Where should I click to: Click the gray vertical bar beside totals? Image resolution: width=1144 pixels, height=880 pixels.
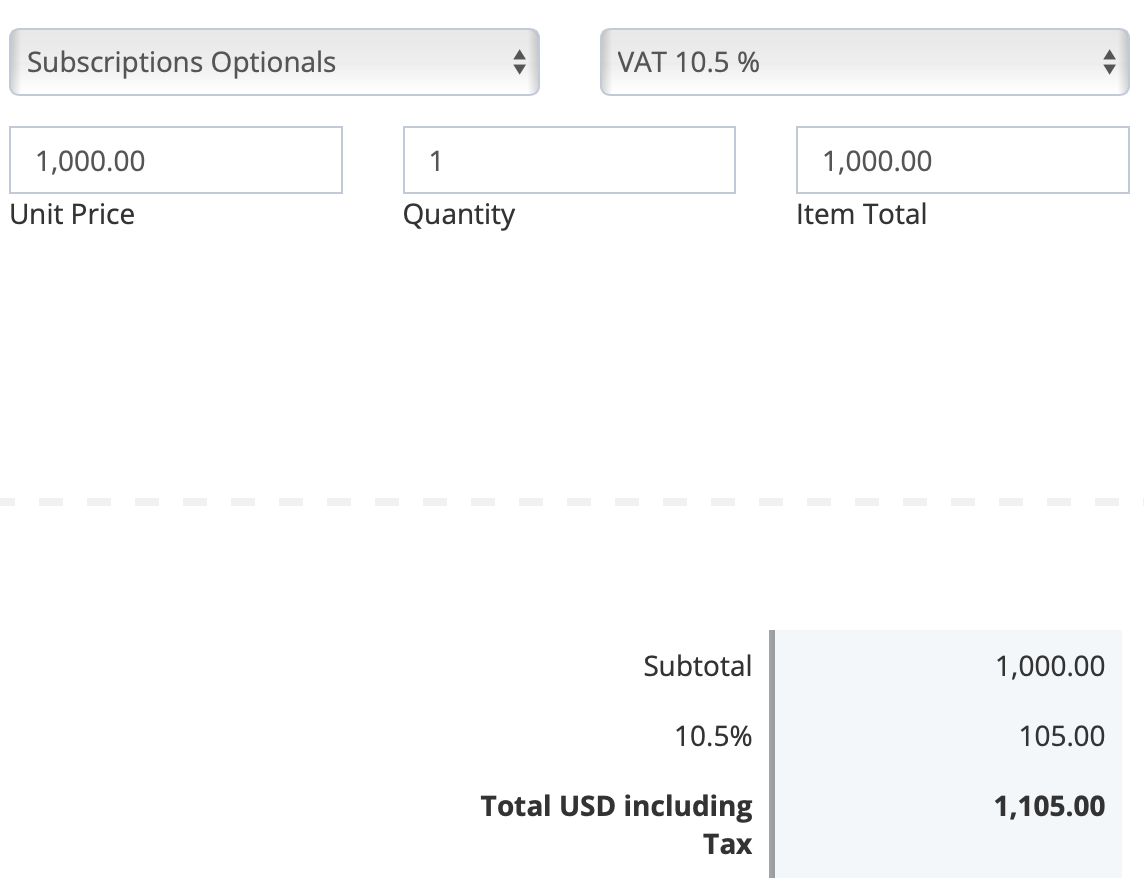772,750
